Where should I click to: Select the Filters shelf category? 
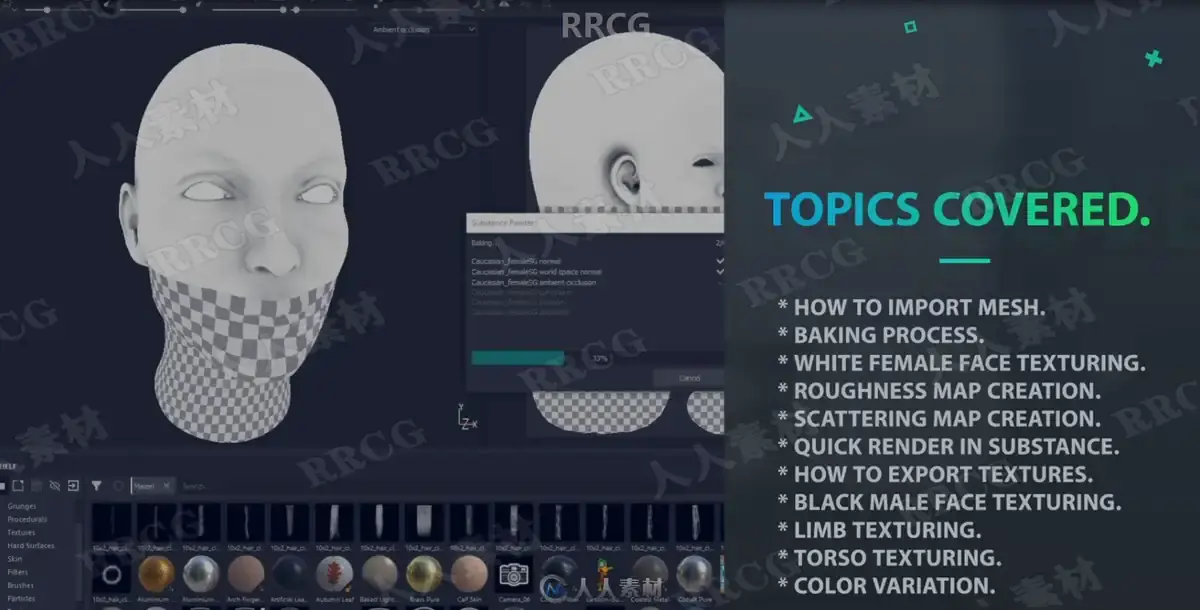point(19,572)
